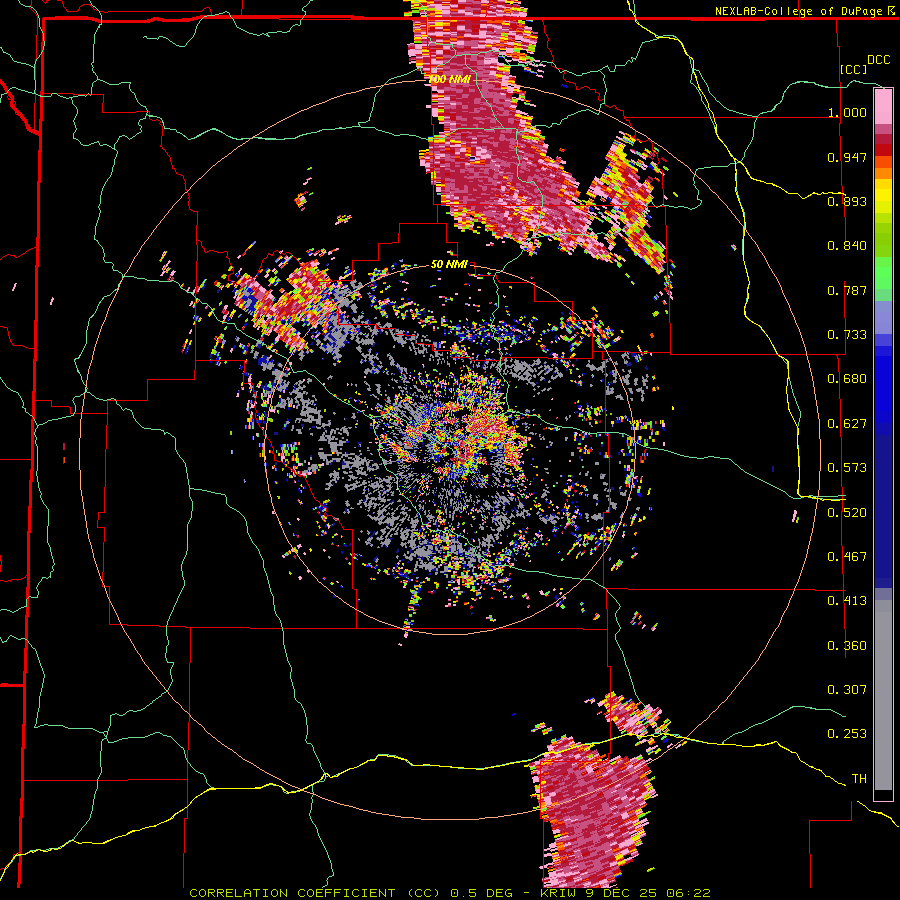900x900 pixels.
Task: Click the Correlation Coefficient product caption
Action: (450, 893)
